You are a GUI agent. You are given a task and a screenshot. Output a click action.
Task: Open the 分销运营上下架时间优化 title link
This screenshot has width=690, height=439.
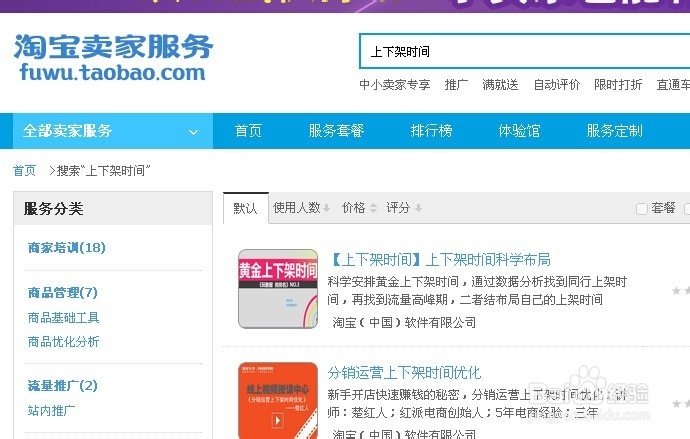click(404, 373)
